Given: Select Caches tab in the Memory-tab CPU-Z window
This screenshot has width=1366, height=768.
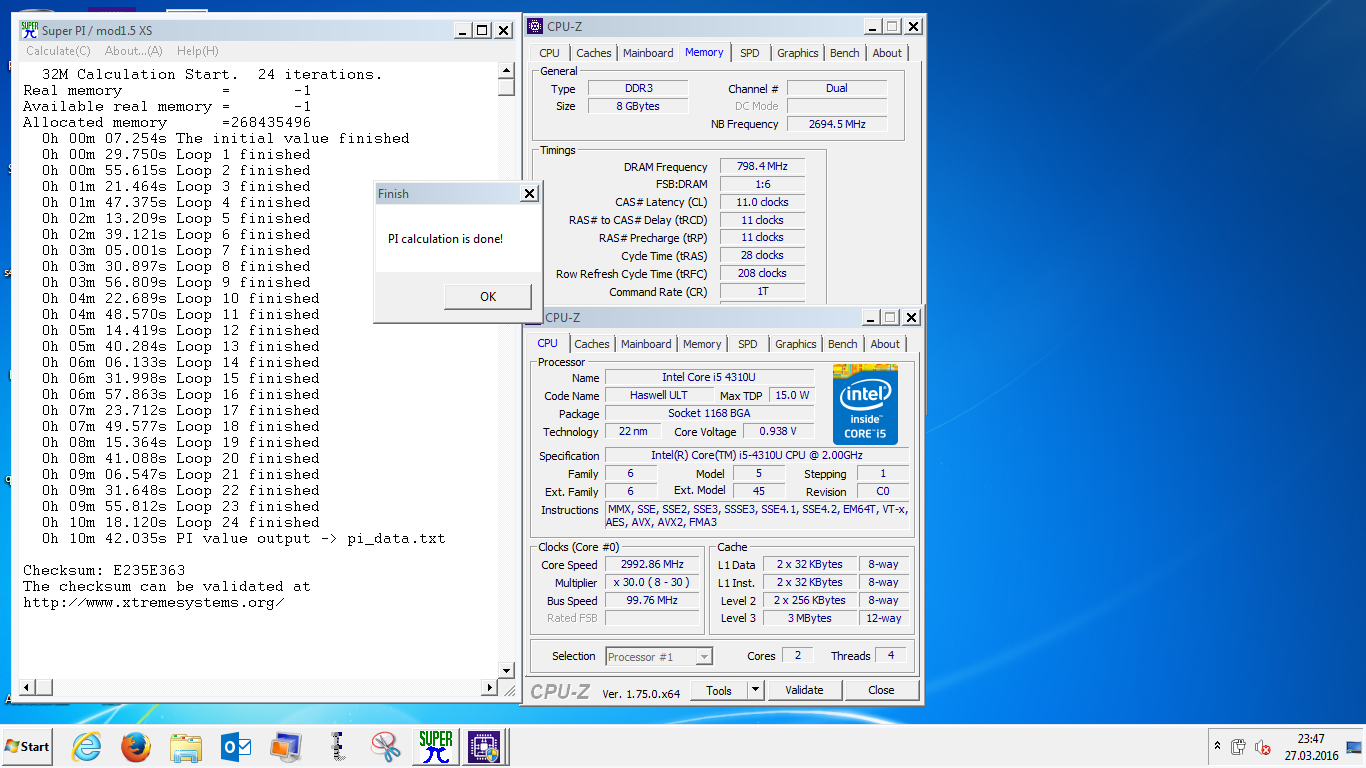Looking at the screenshot, I should tap(593, 53).
